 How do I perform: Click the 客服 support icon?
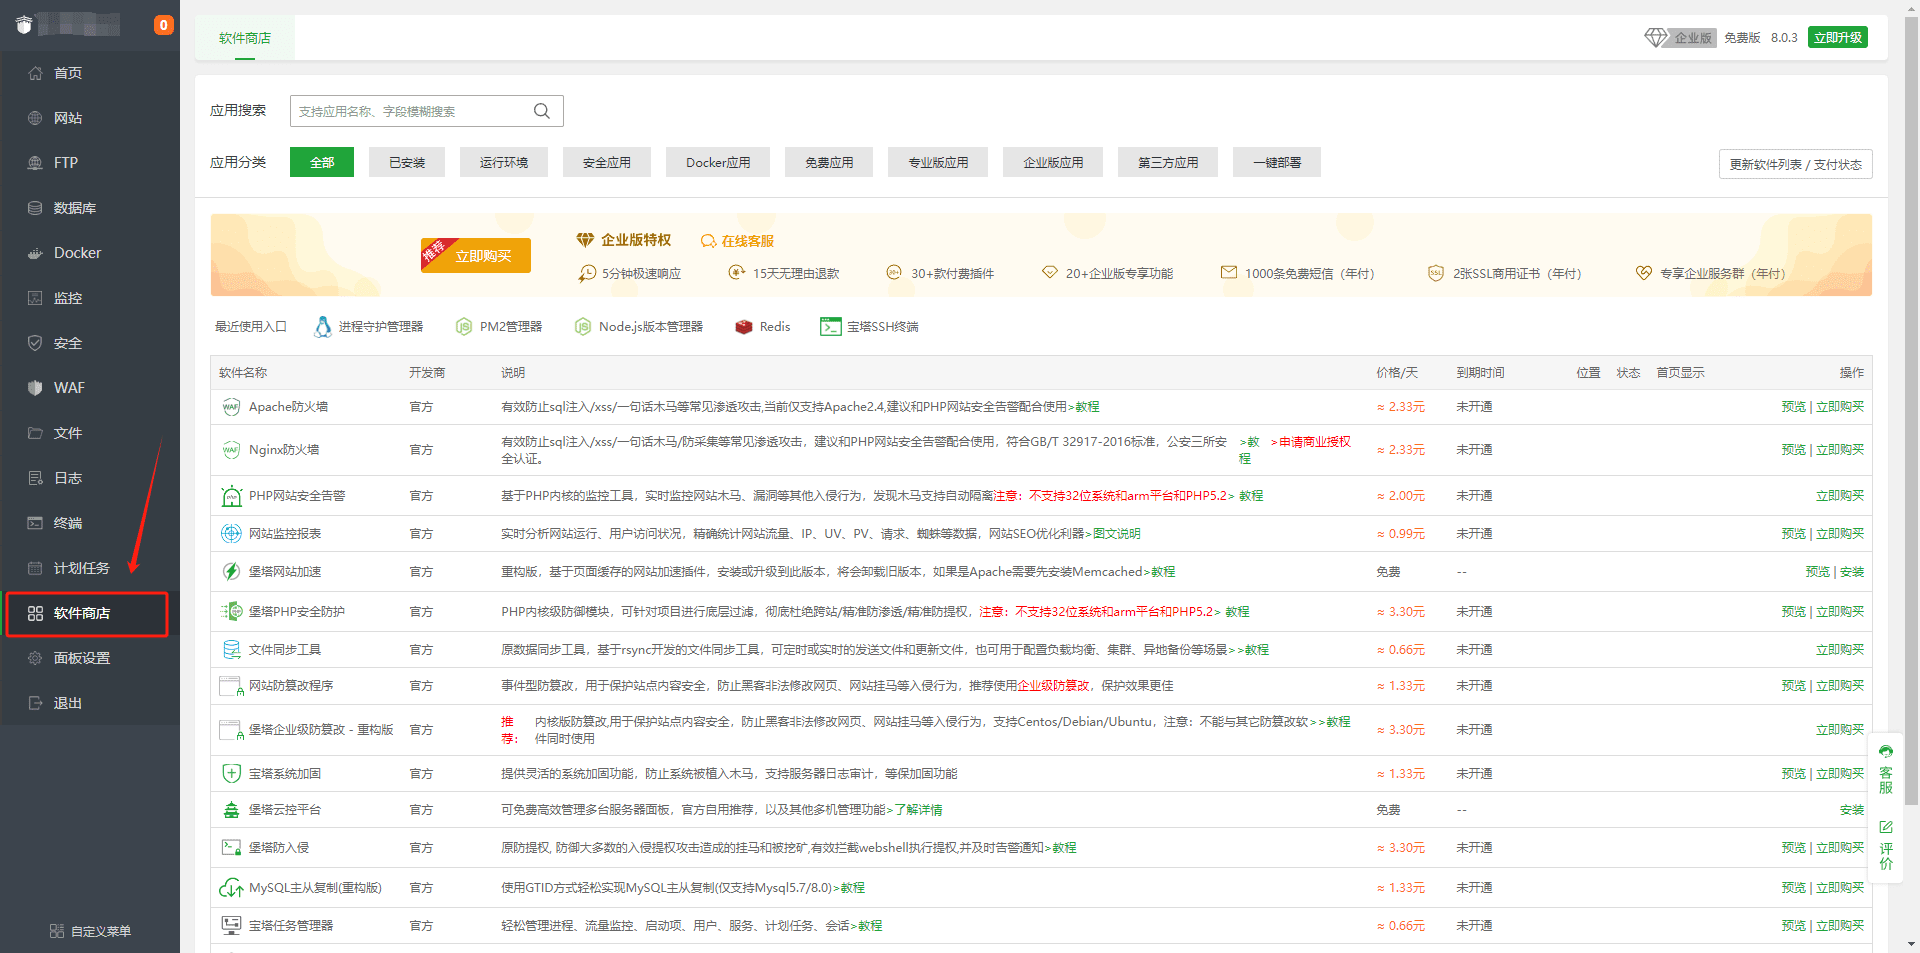click(x=1885, y=769)
